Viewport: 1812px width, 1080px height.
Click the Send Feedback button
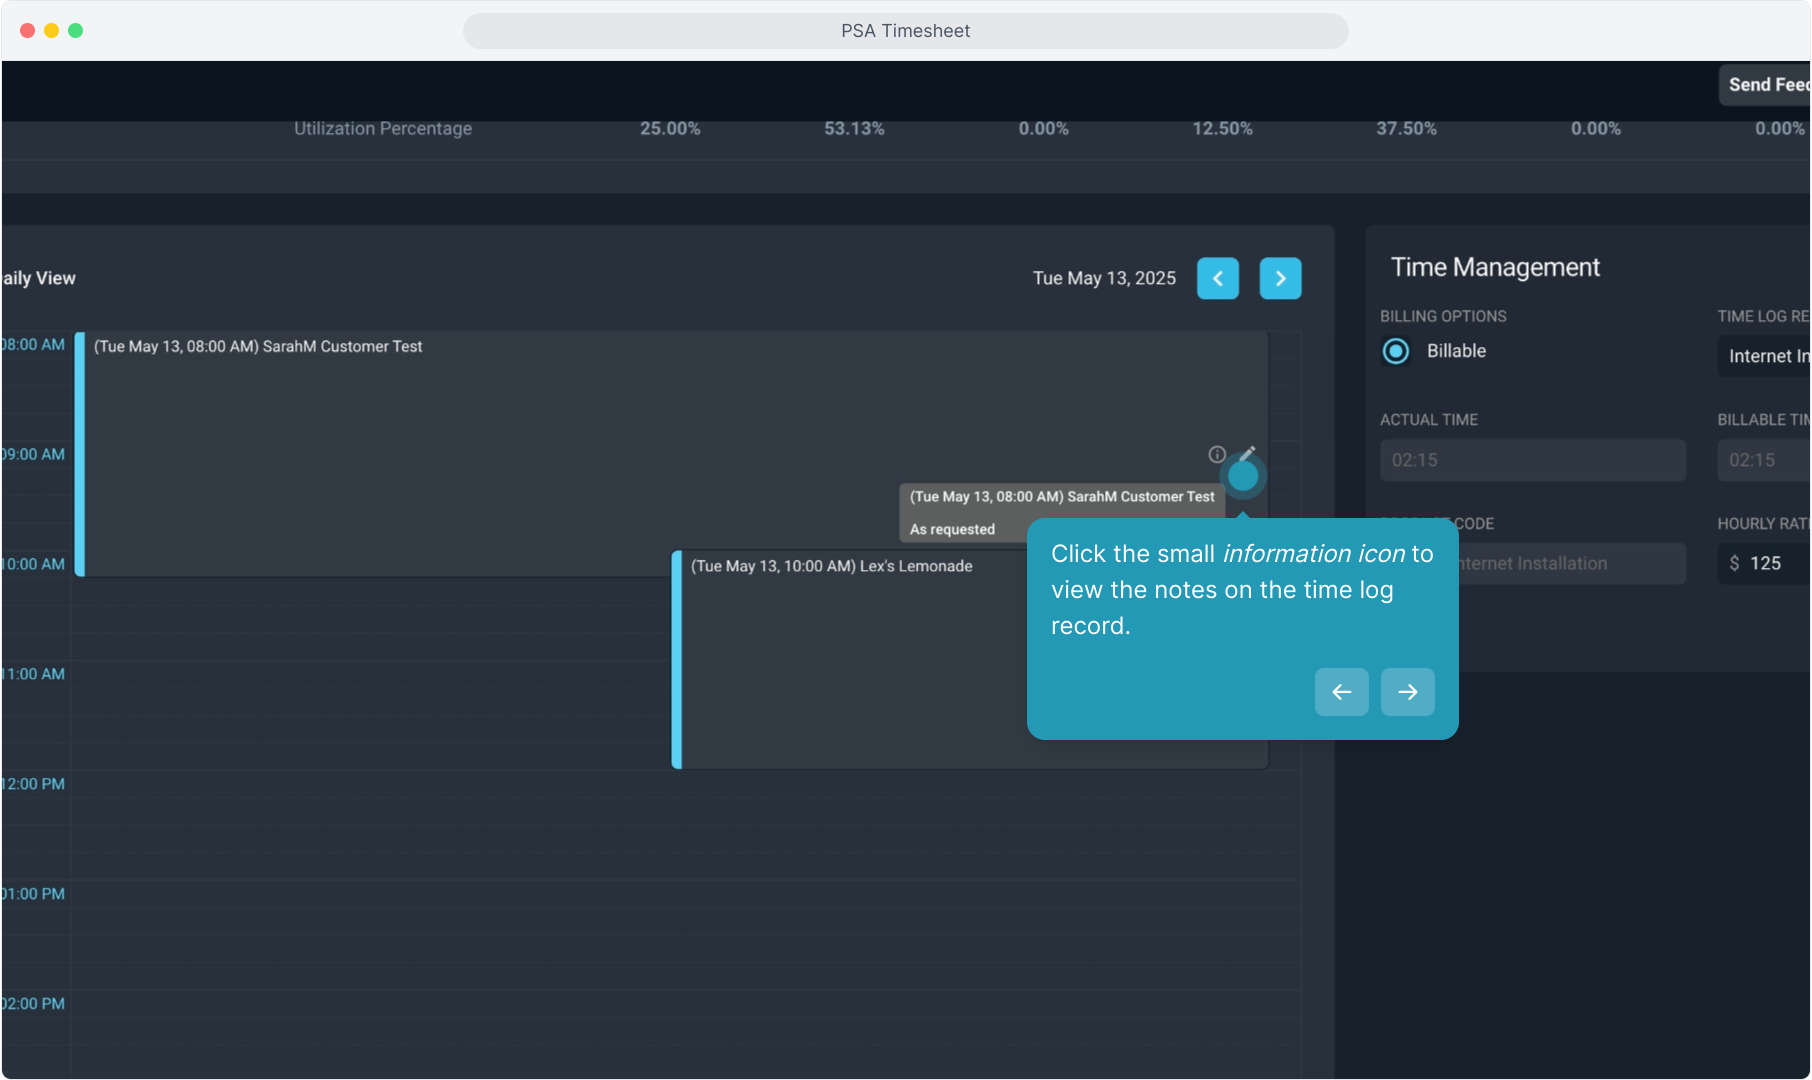(x=1766, y=85)
